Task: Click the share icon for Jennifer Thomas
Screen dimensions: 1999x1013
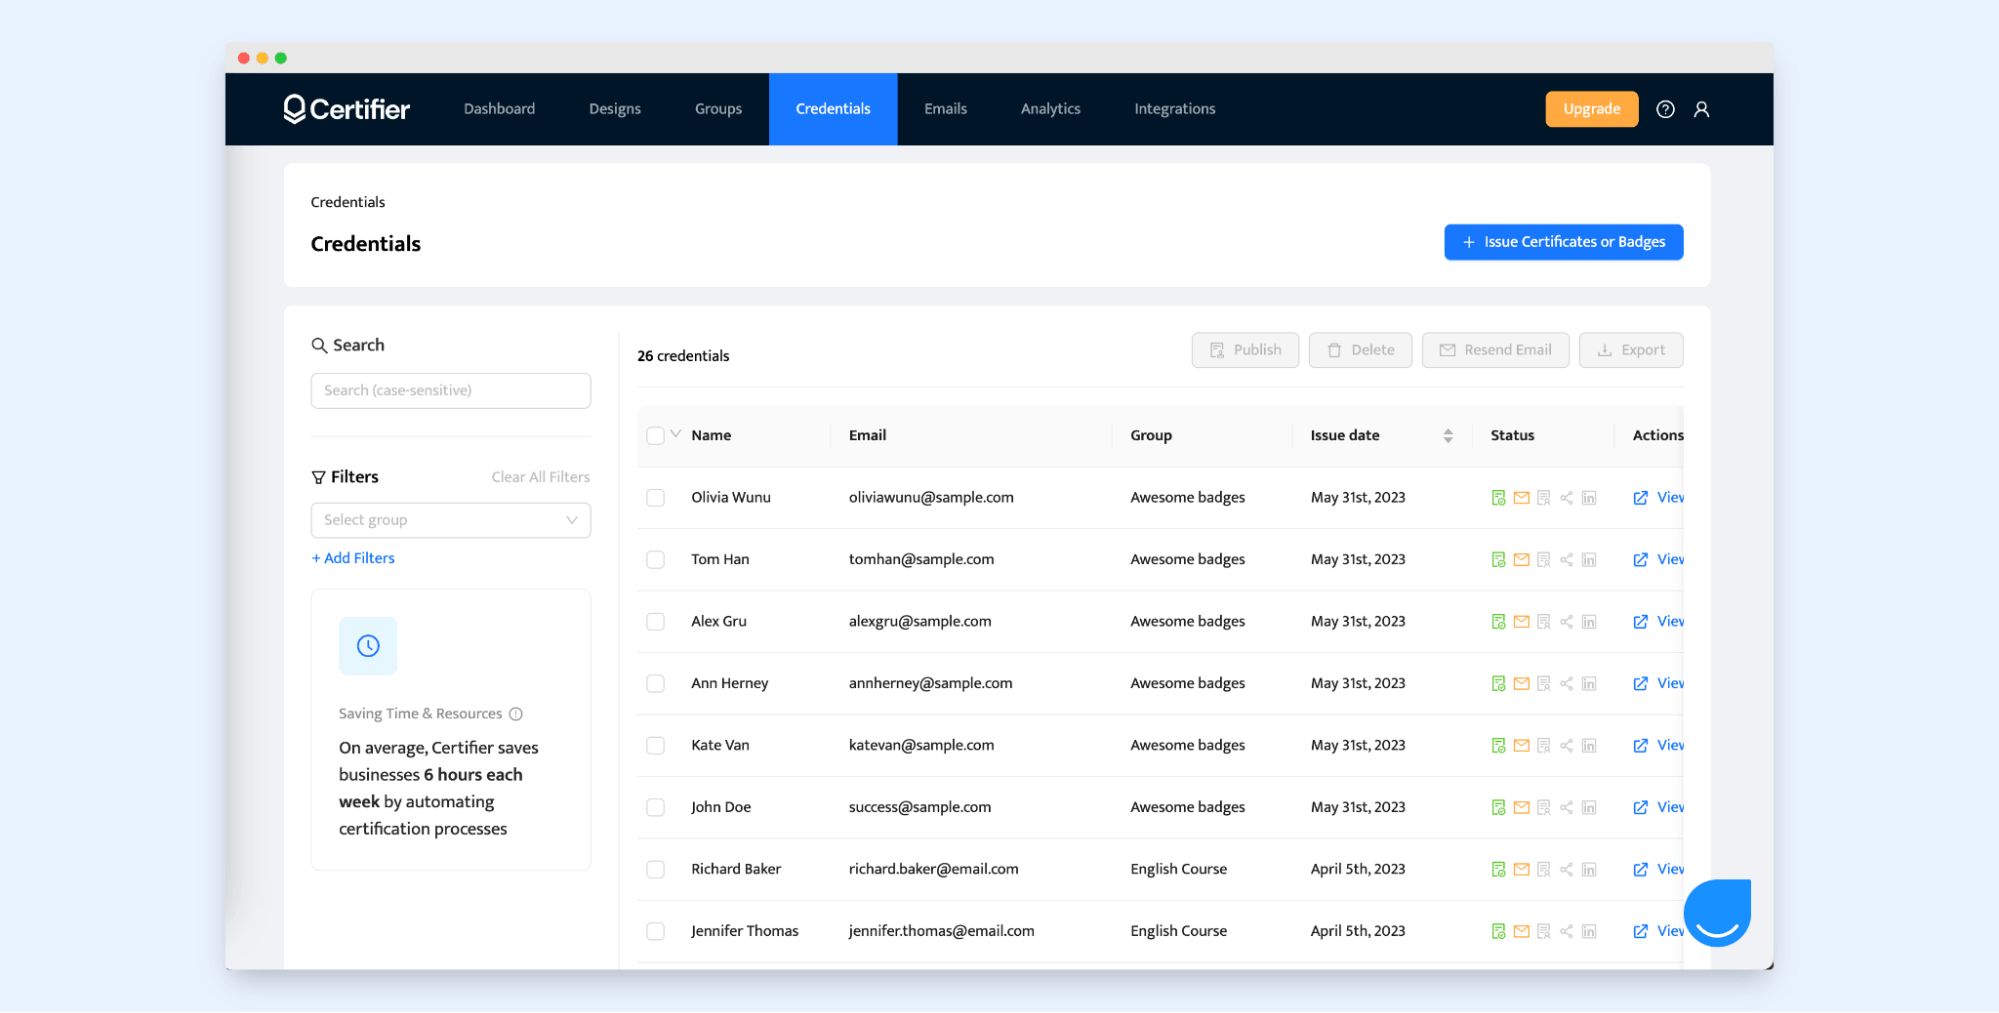Action: (1566, 932)
